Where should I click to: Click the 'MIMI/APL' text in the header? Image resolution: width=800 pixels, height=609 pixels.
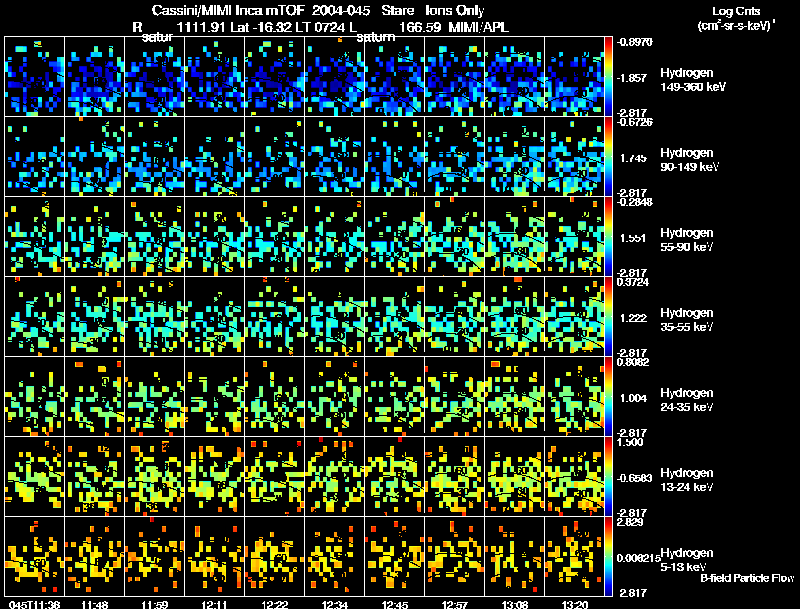(479, 27)
